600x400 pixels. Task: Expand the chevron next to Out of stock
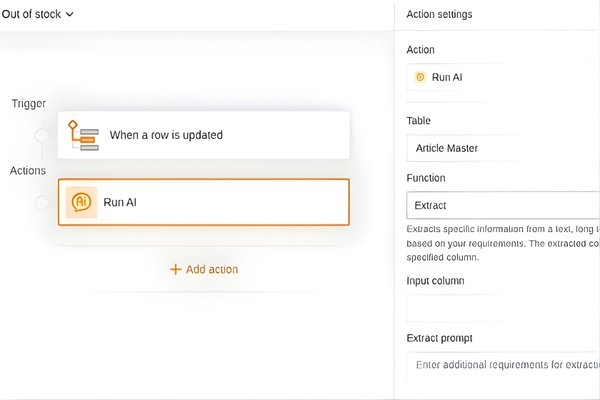pos(68,14)
